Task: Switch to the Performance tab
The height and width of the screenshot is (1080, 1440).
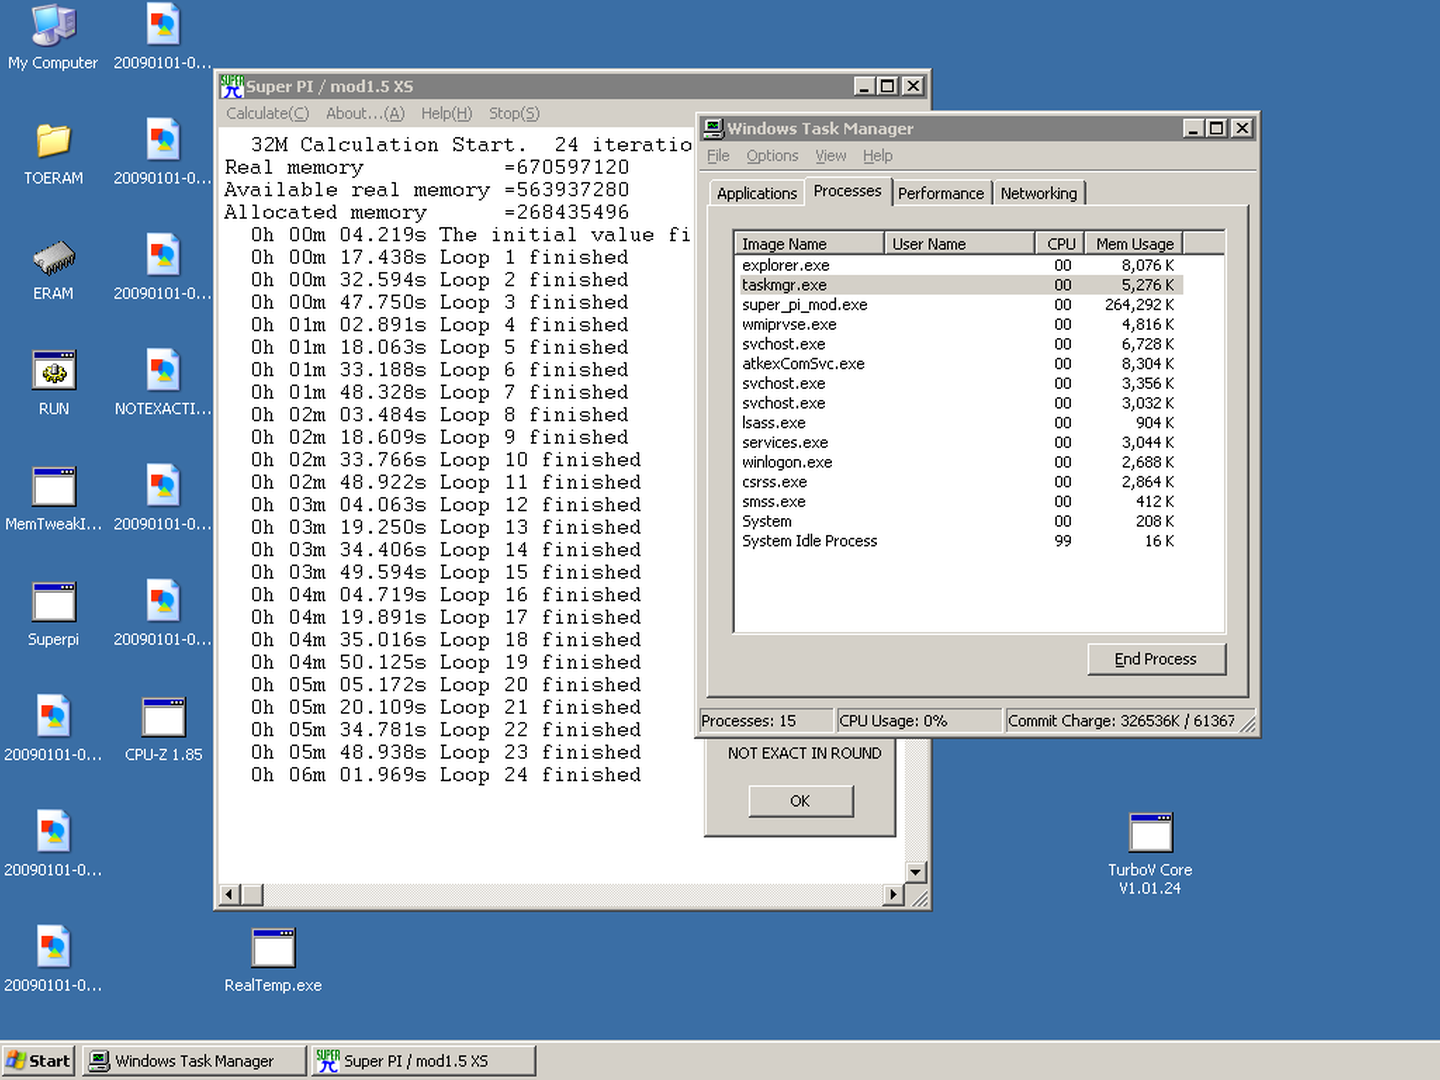Action: 940,193
